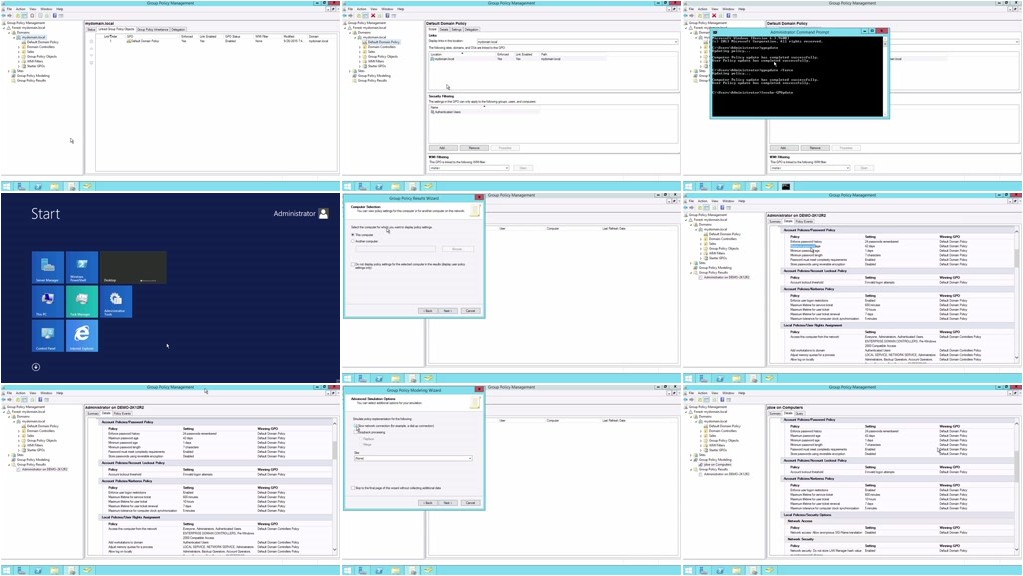1023x576 pixels.
Task: Open the Site dropdown in the Modeling Wizard
Action: 412,459
